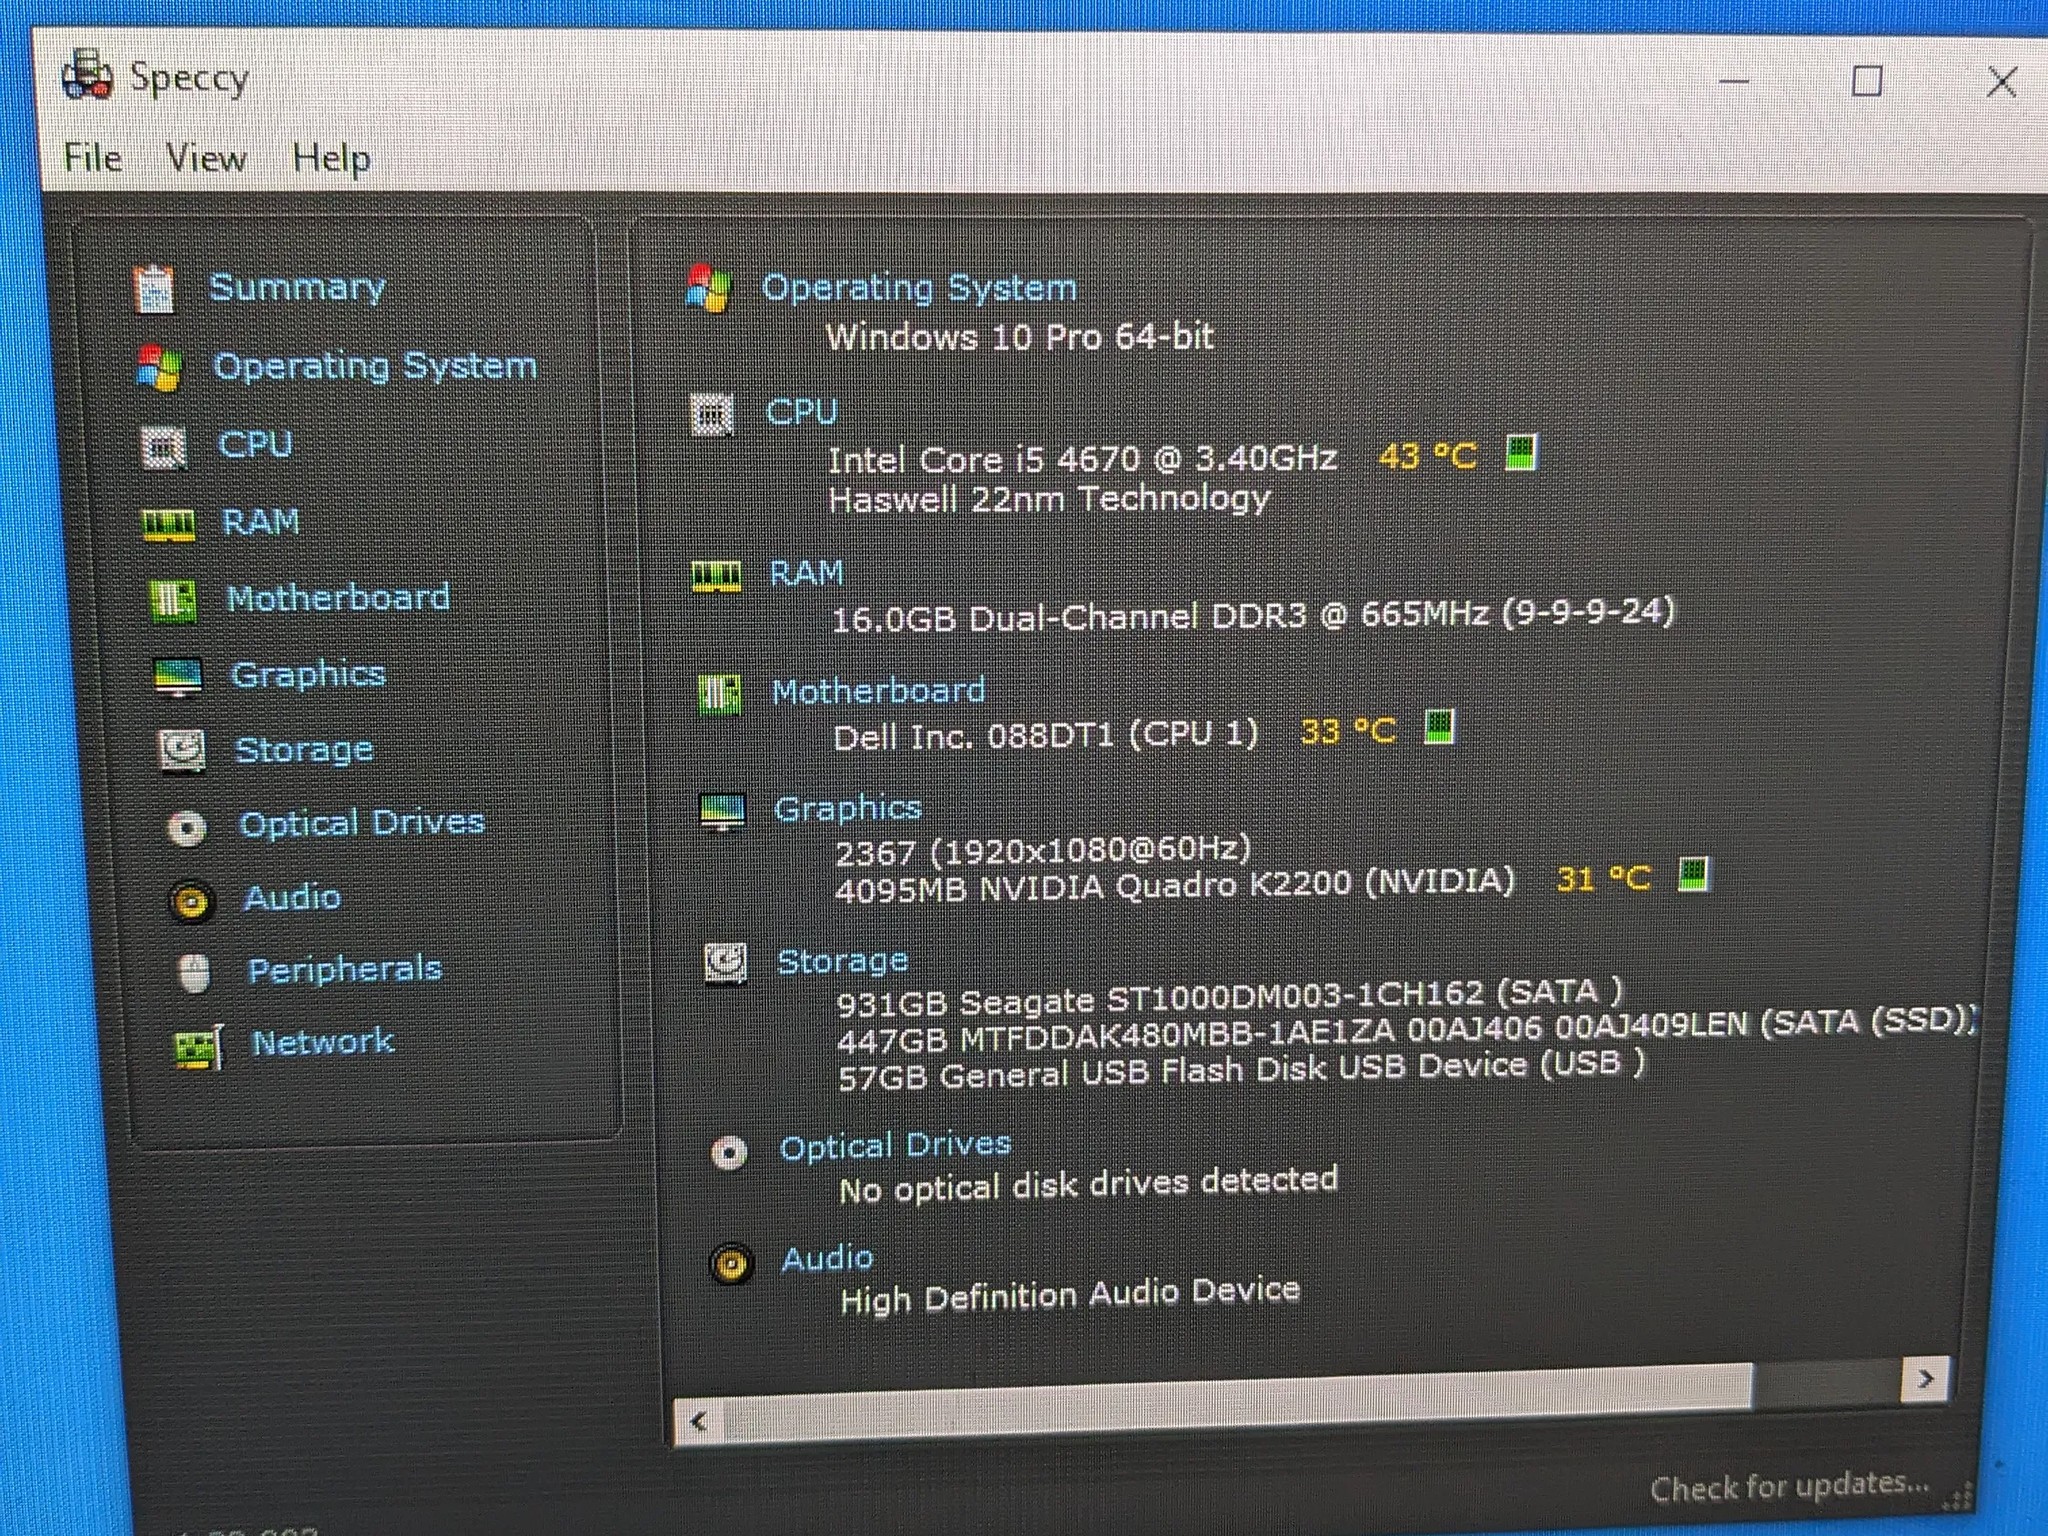This screenshot has width=2048, height=1536.
Task: Go to the CPU section in sidebar
Action: (x=255, y=444)
